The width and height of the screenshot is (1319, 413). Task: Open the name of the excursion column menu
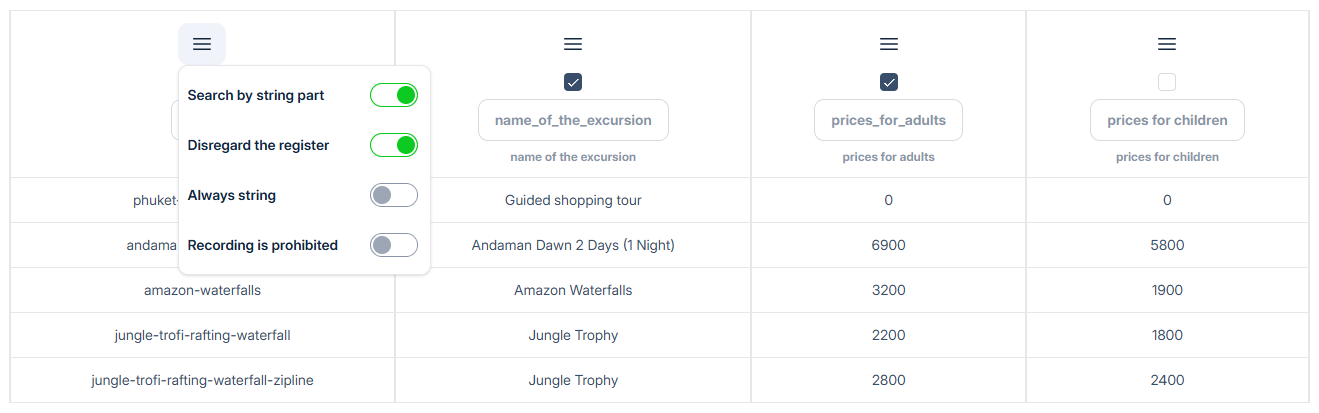[x=573, y=44]
